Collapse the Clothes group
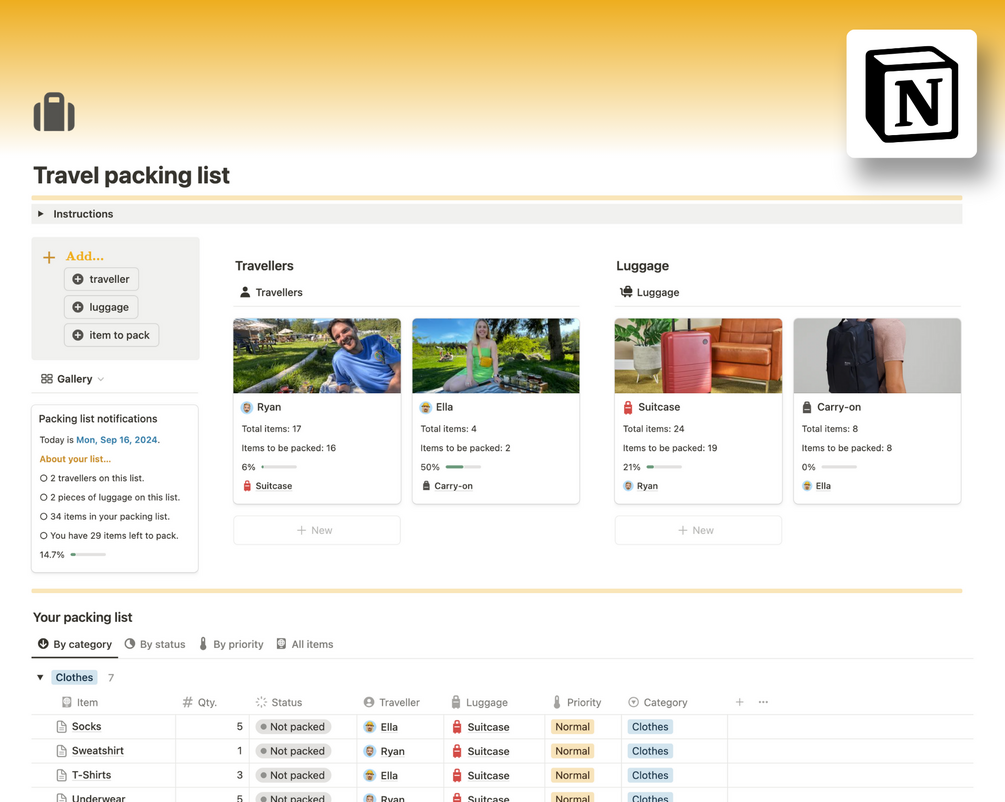Screen dimensions: 1005x802 point(40,678)
